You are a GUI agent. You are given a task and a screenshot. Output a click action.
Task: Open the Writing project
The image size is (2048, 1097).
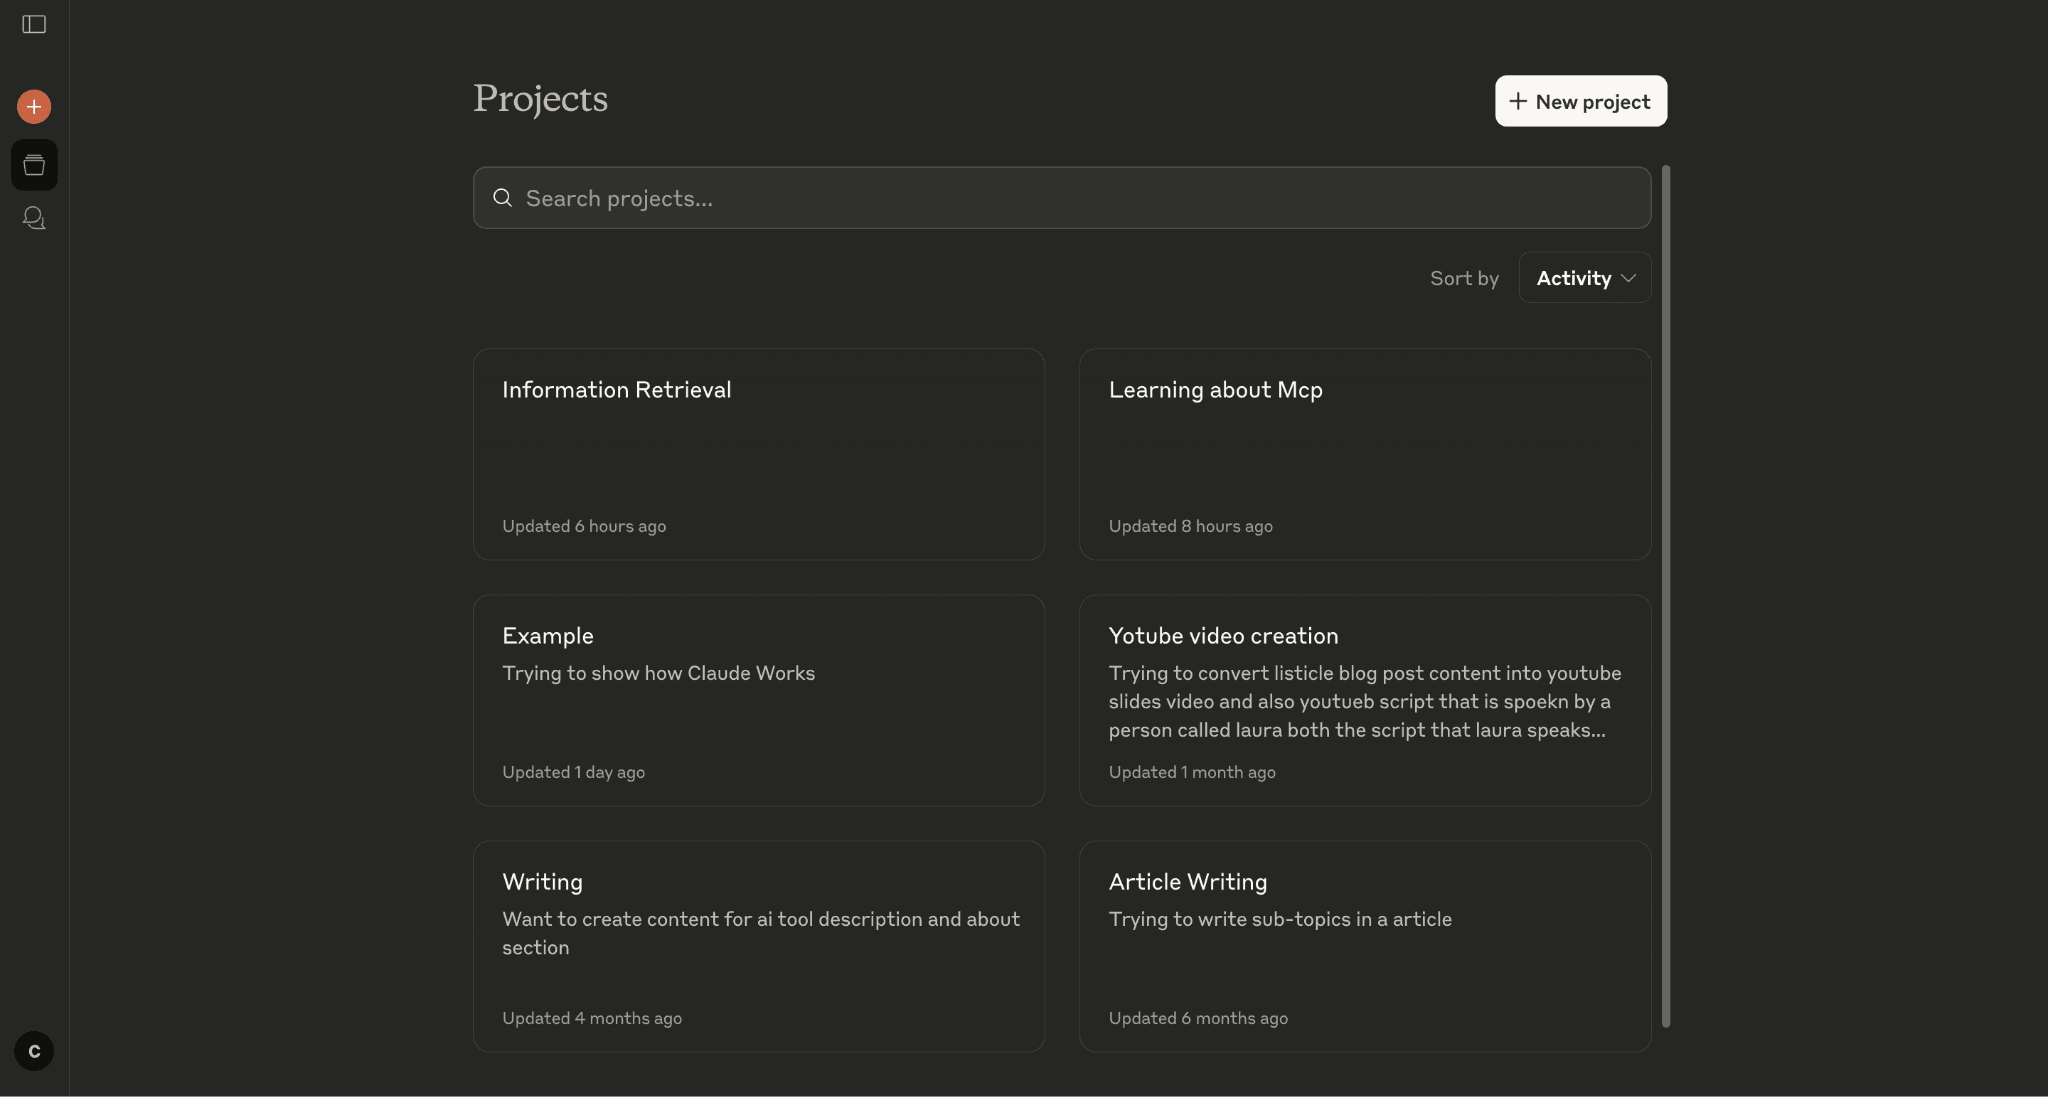[759, 946]
